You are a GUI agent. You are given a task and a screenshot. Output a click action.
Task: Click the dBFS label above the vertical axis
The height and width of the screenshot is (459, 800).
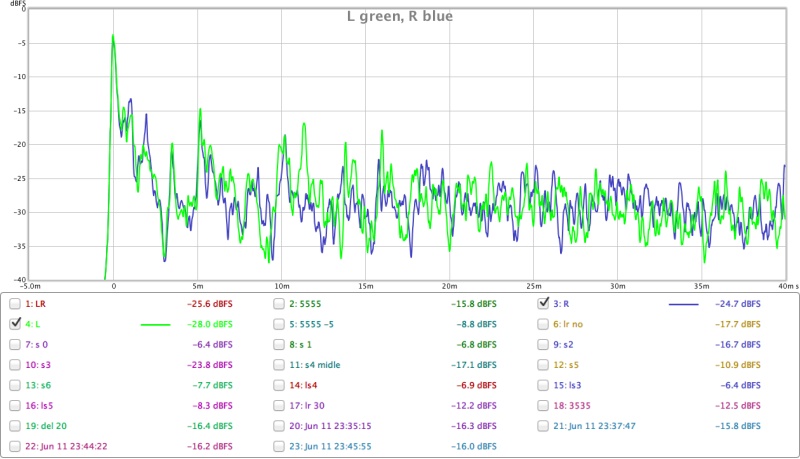pyautogui.click(x=14, y=6)
